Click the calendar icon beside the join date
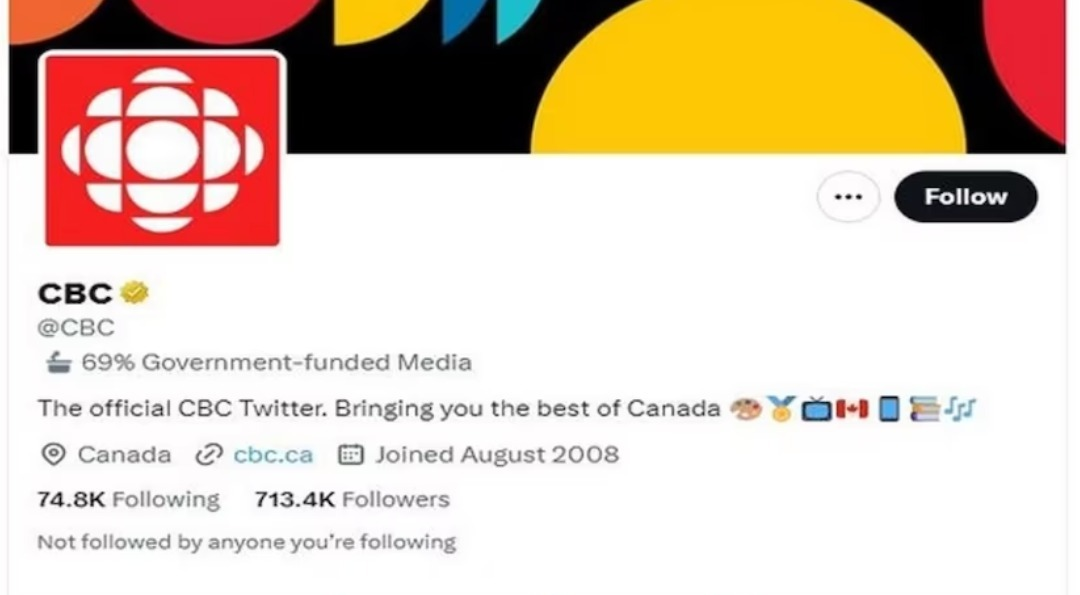This screenshot has height=595, width=1080. pyautogui.click(x=348, y=455)
